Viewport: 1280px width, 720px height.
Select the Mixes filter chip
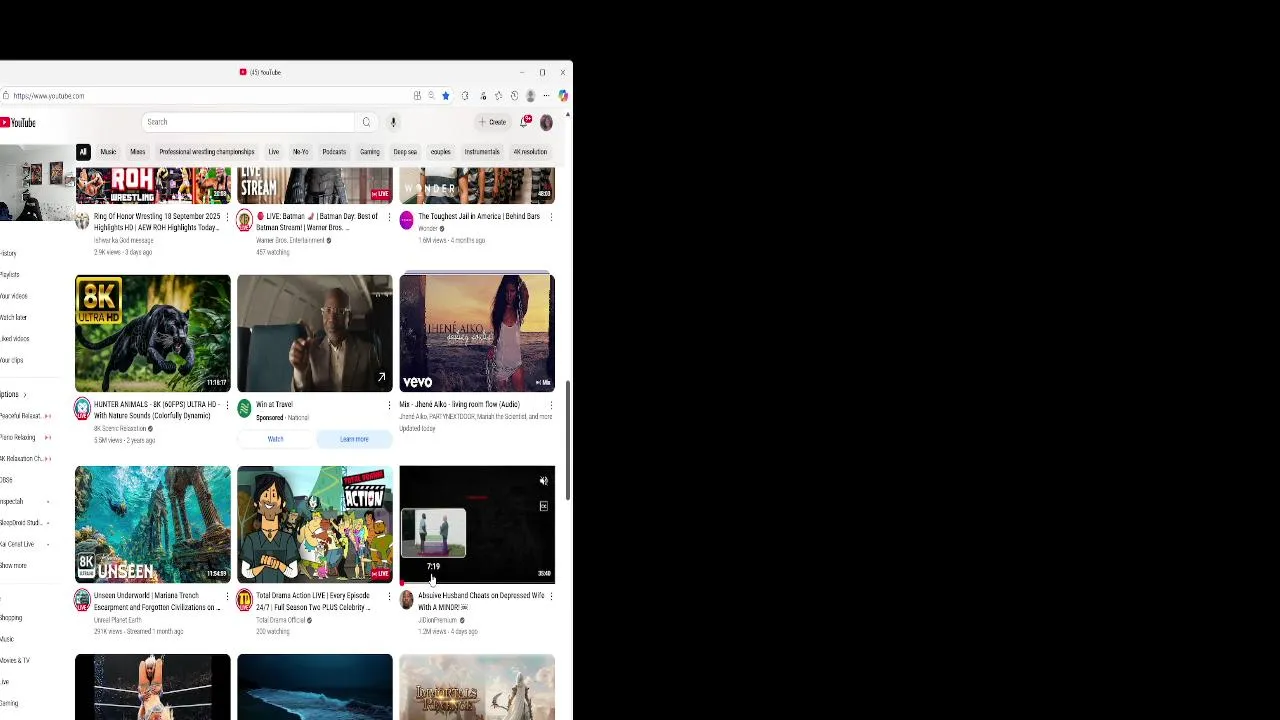[138, 152]
